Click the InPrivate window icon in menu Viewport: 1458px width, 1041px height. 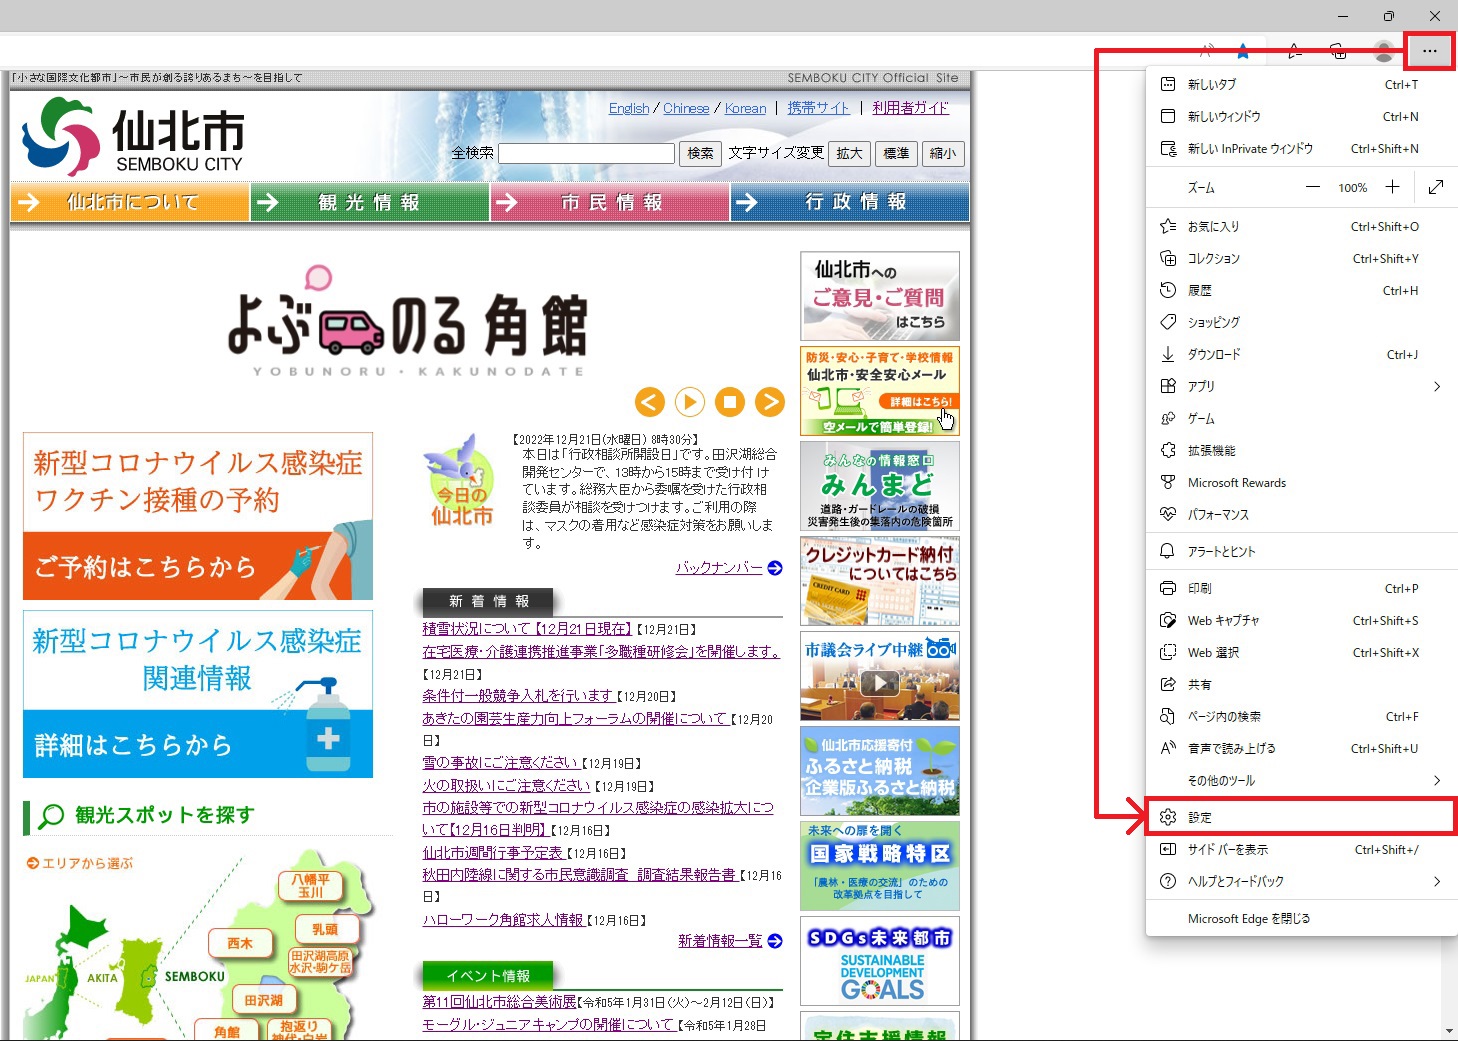[x=1167, y=148]
